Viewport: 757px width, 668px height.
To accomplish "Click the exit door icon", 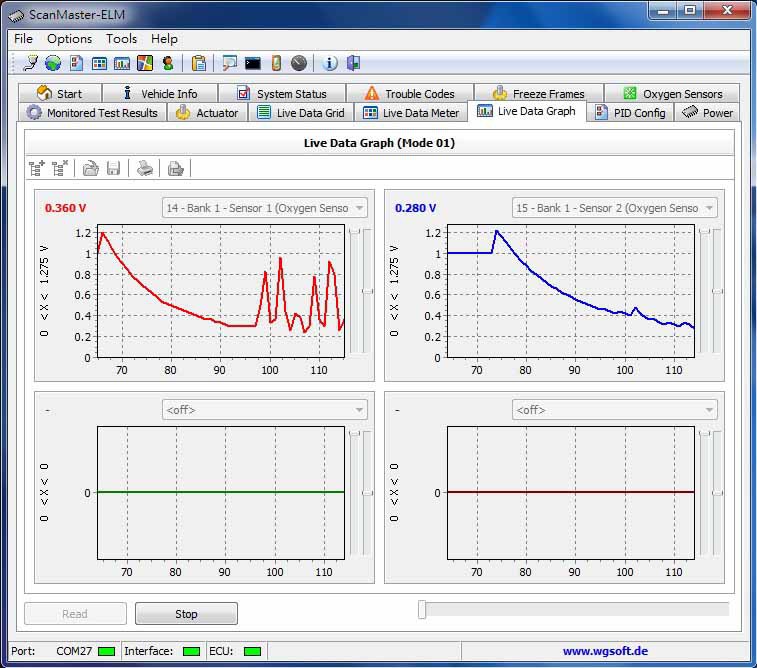I will pyautogui.click(x=353, y=63).
